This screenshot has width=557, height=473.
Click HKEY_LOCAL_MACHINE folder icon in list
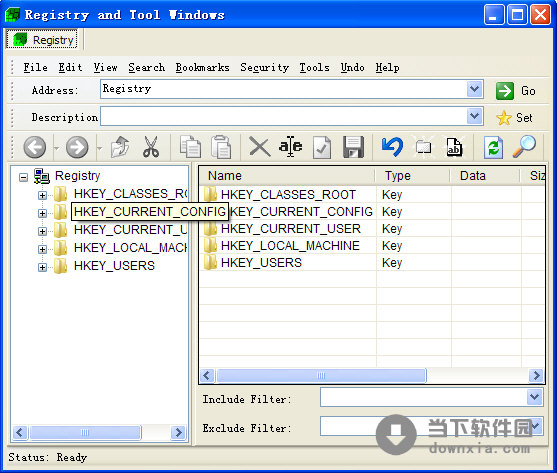point(210,245)
